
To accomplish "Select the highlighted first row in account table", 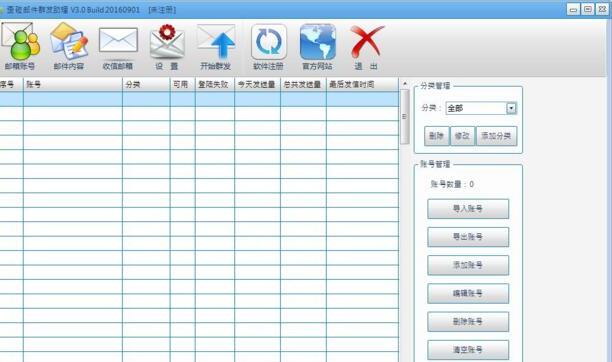I will [x=199, y=99].
